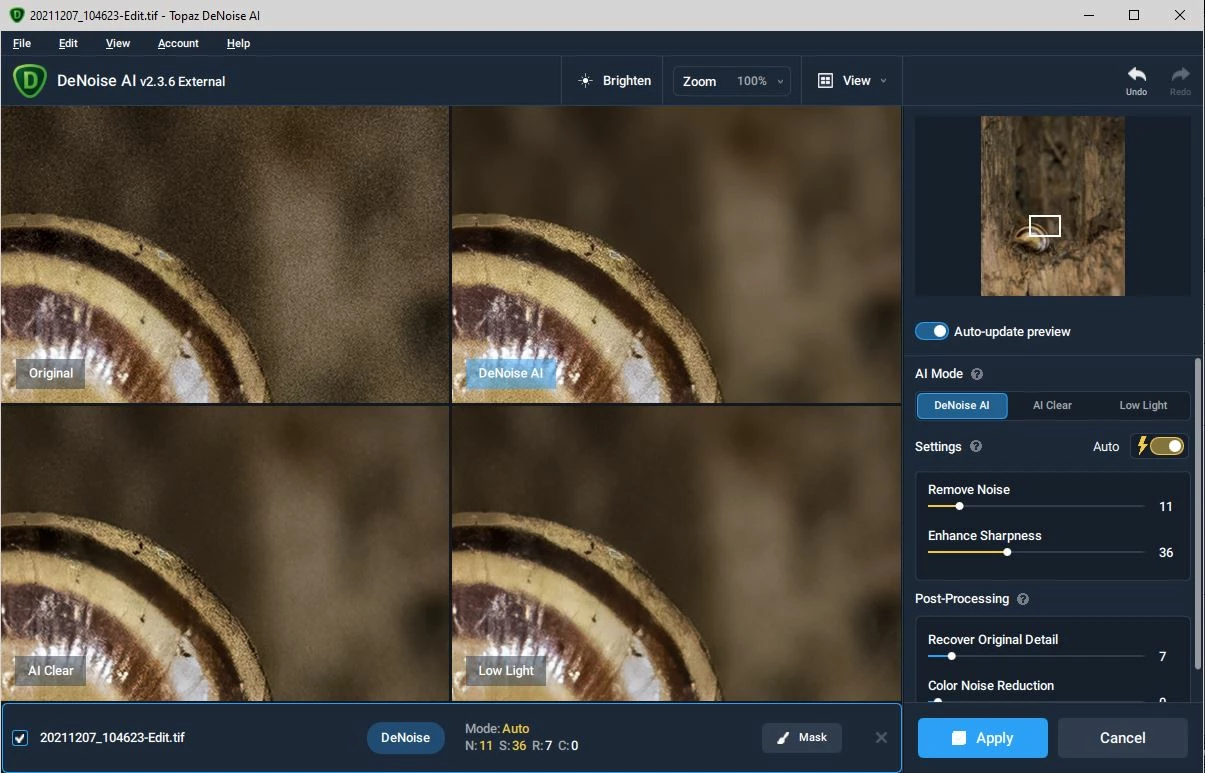Adjust the Enhance Sharpness slider
This screenshot has width=1205, height=773.
pyautogui.click(x=1036, y=552)
